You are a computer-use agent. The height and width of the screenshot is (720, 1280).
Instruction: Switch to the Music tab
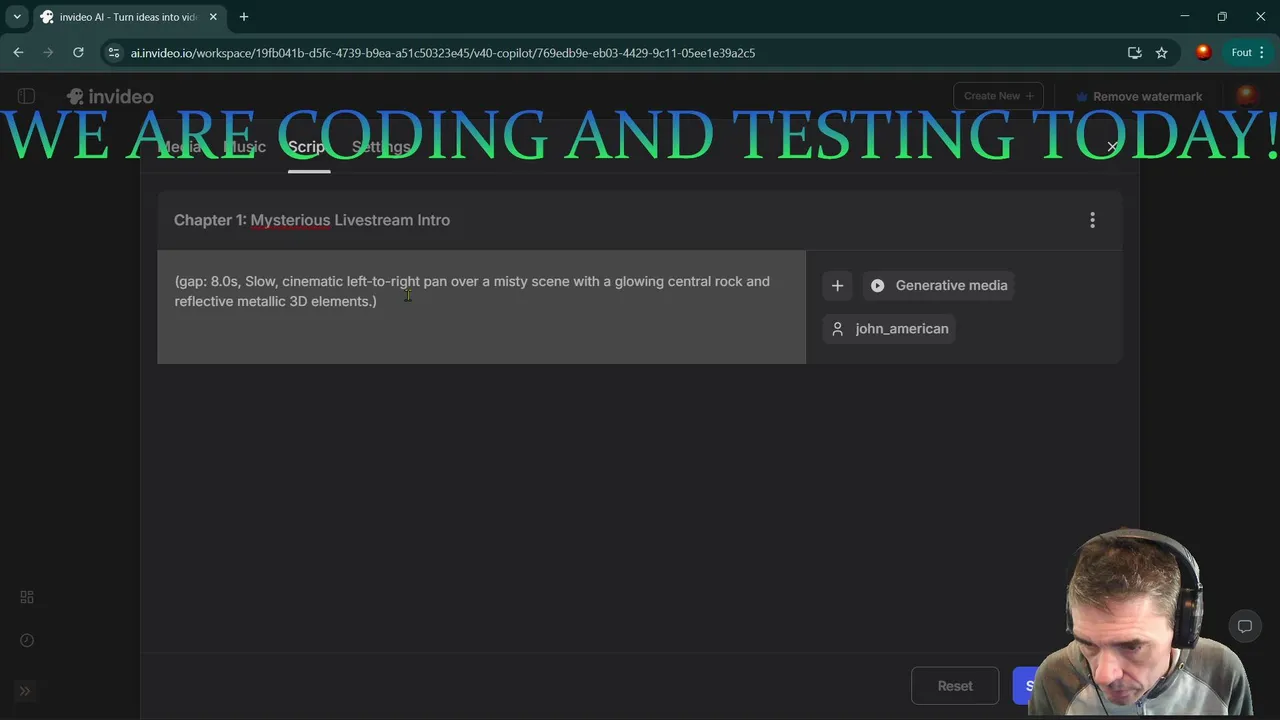(x=244, y=147)
